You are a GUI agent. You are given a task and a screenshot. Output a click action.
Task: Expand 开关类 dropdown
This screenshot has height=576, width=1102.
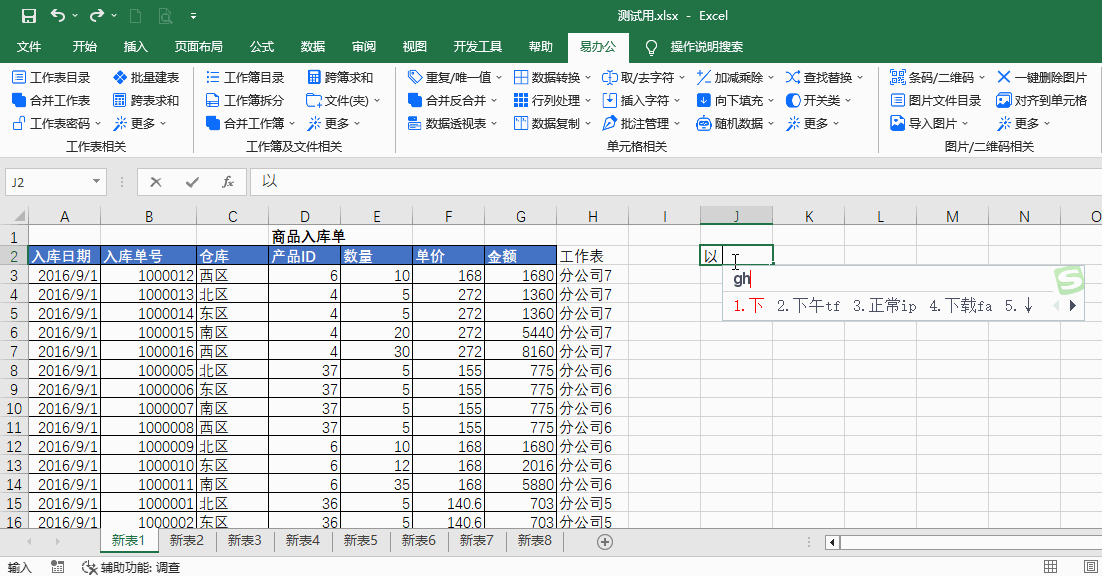(x=848, y=100)
